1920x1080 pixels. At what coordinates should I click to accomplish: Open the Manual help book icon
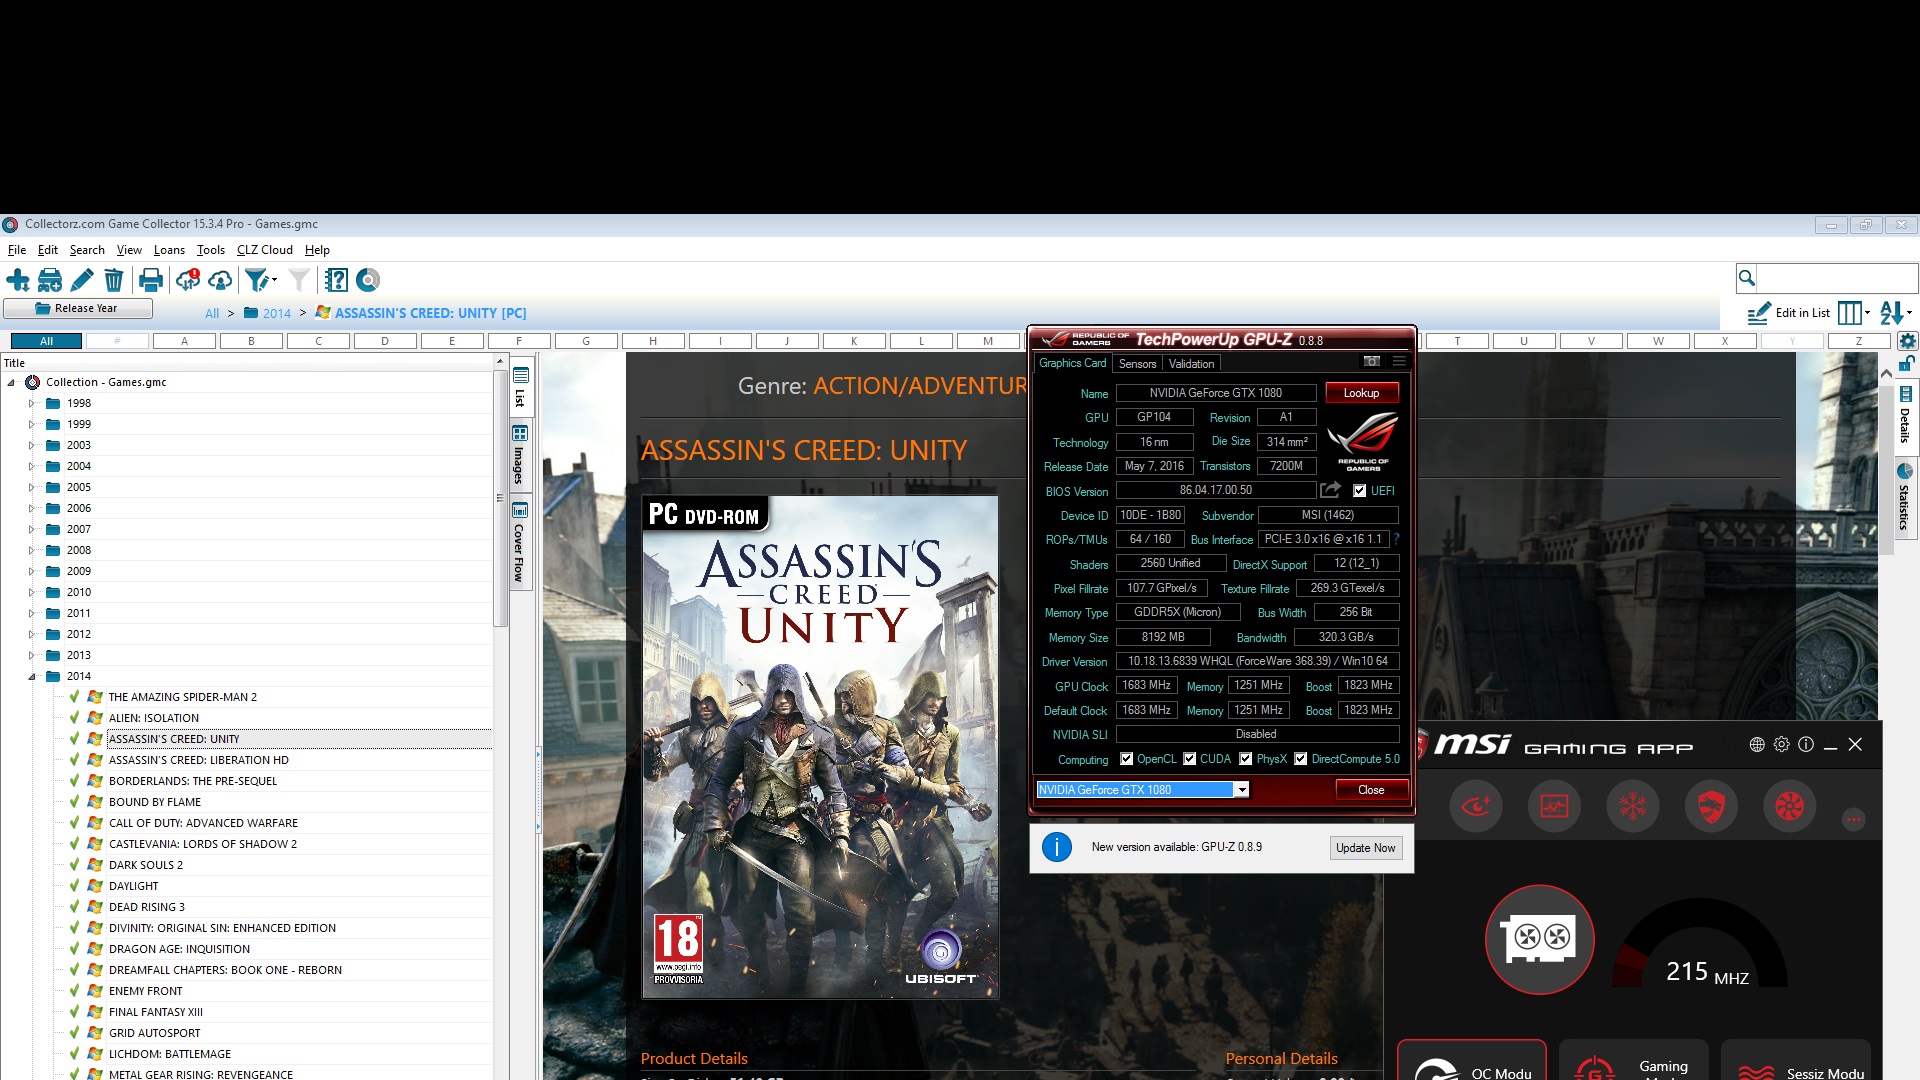[x=337, y=280]
